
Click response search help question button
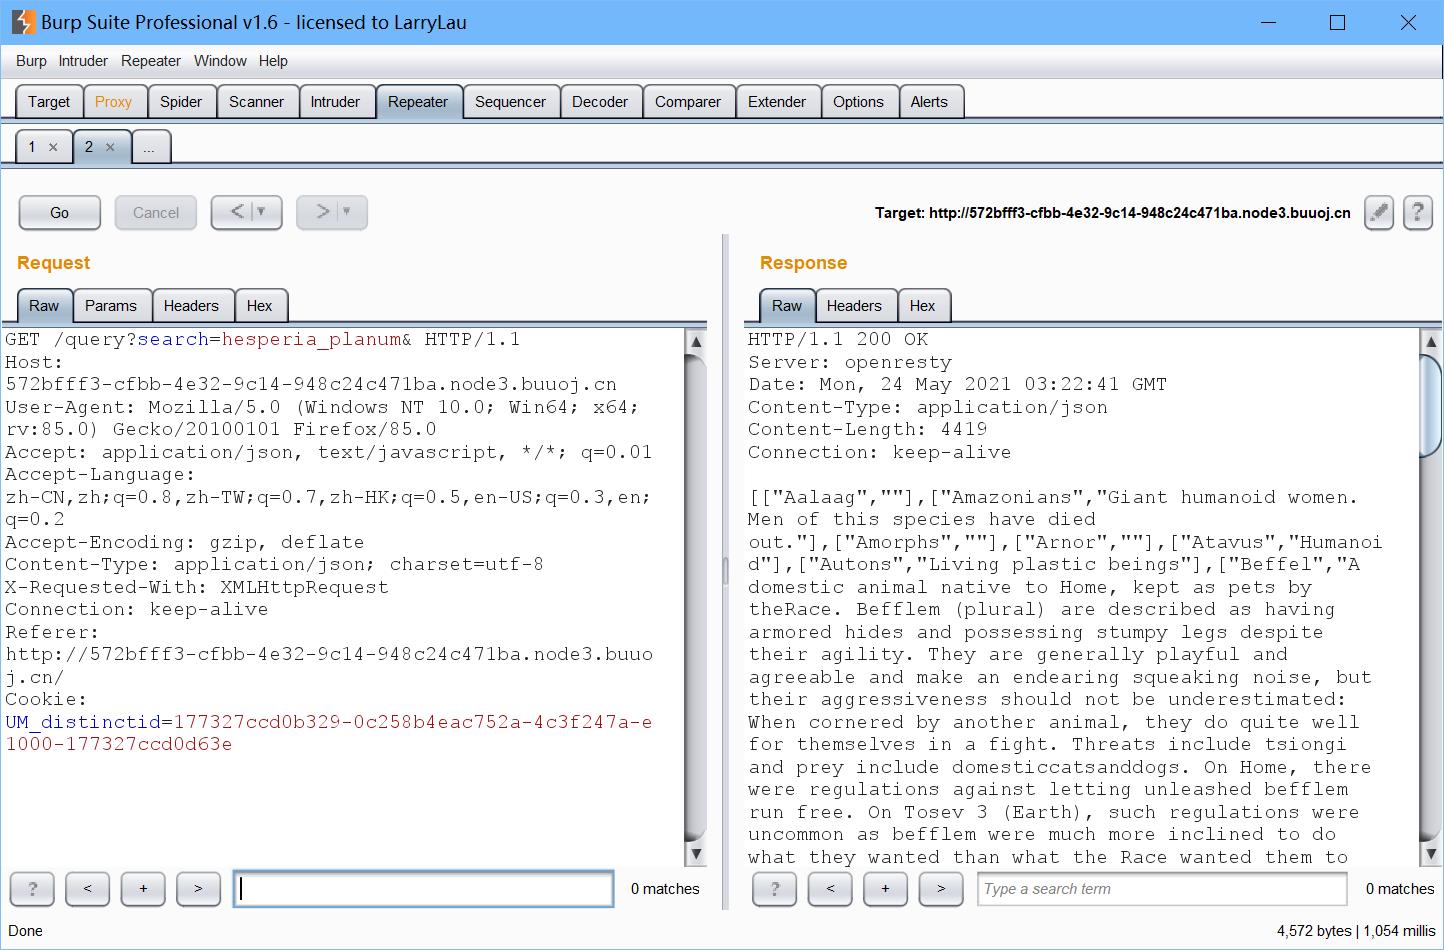(775, 888)
